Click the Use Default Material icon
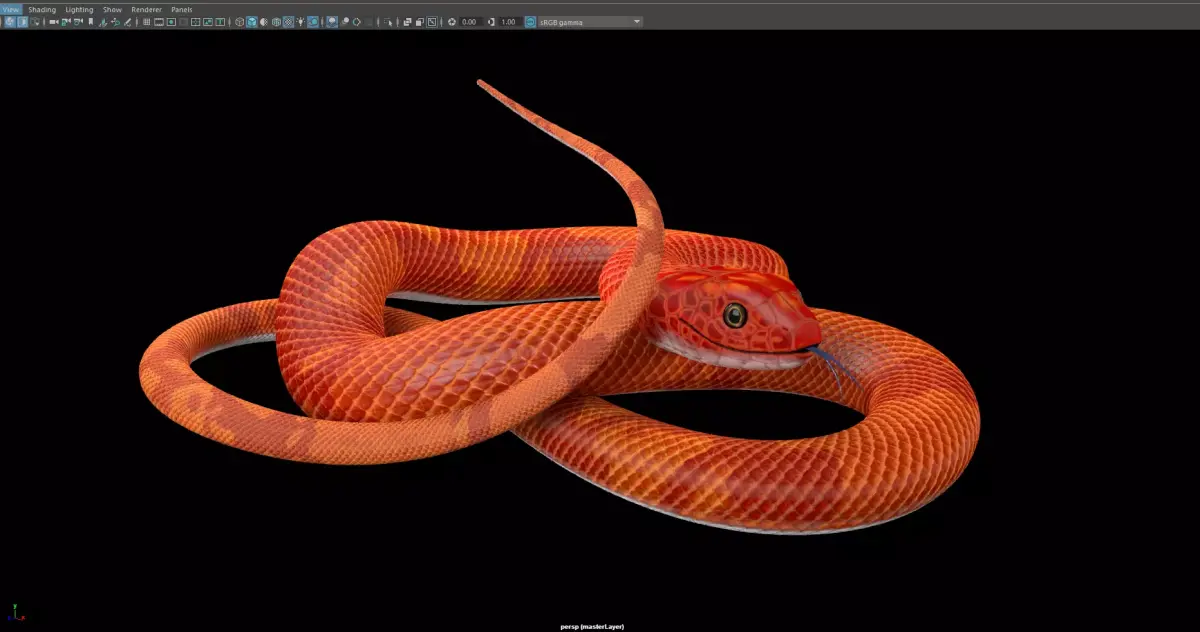The image size is (1200, 632). [x=263, y=22]
